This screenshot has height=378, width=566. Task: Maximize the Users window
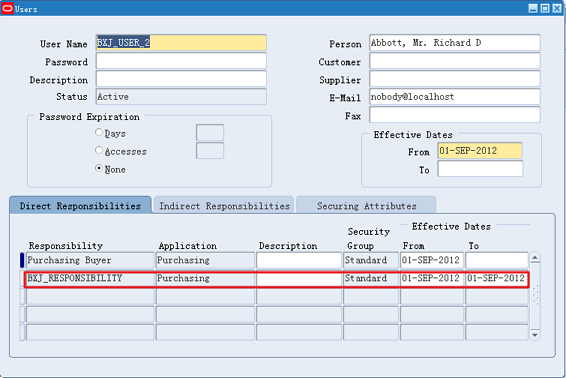click(x=545, y=8)
